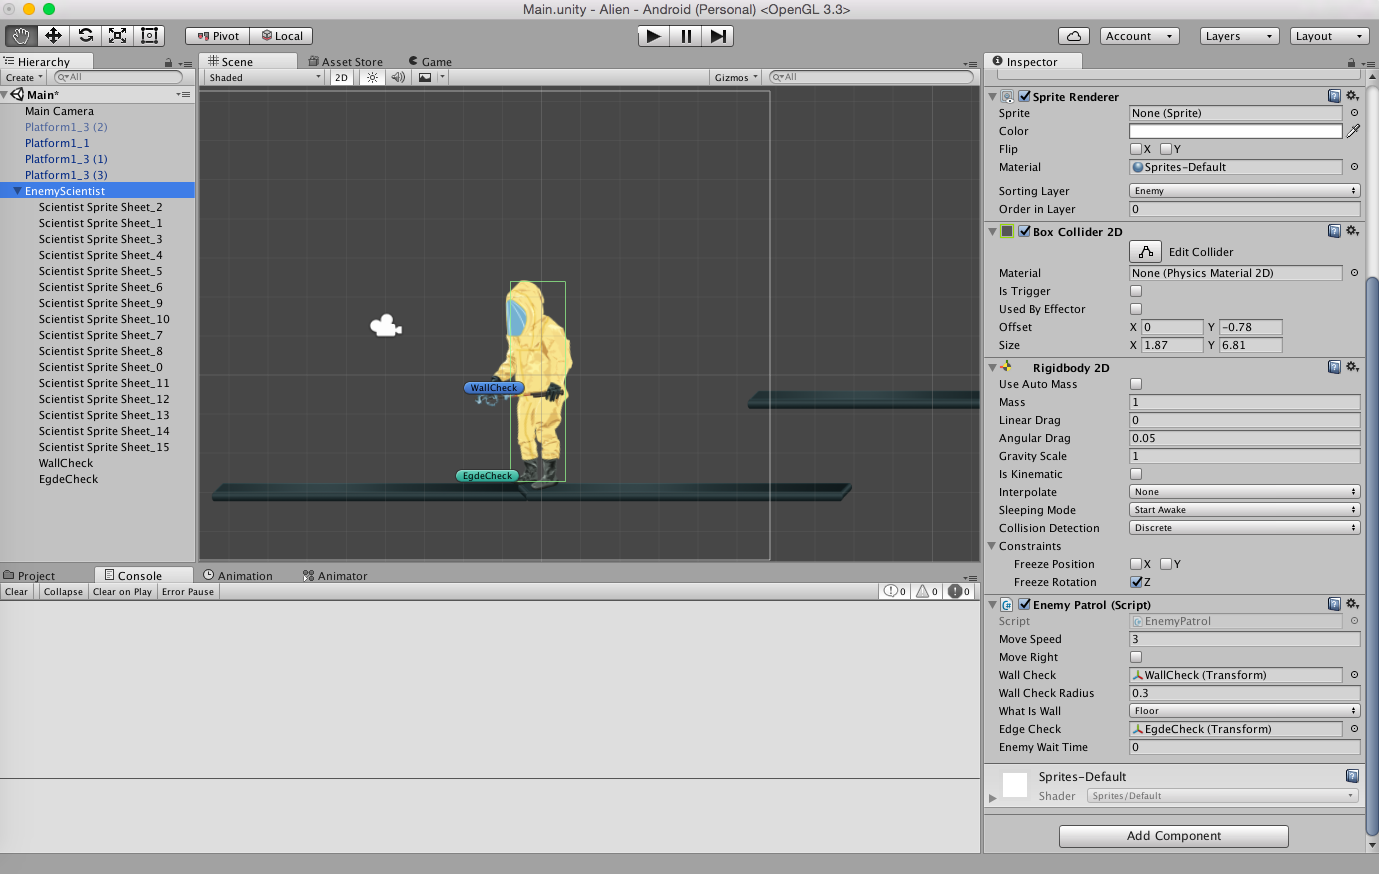Open Layout dropdown in toolbar
The width and height of the screenshot is (1379, 874).
(x=1329, y=36)
